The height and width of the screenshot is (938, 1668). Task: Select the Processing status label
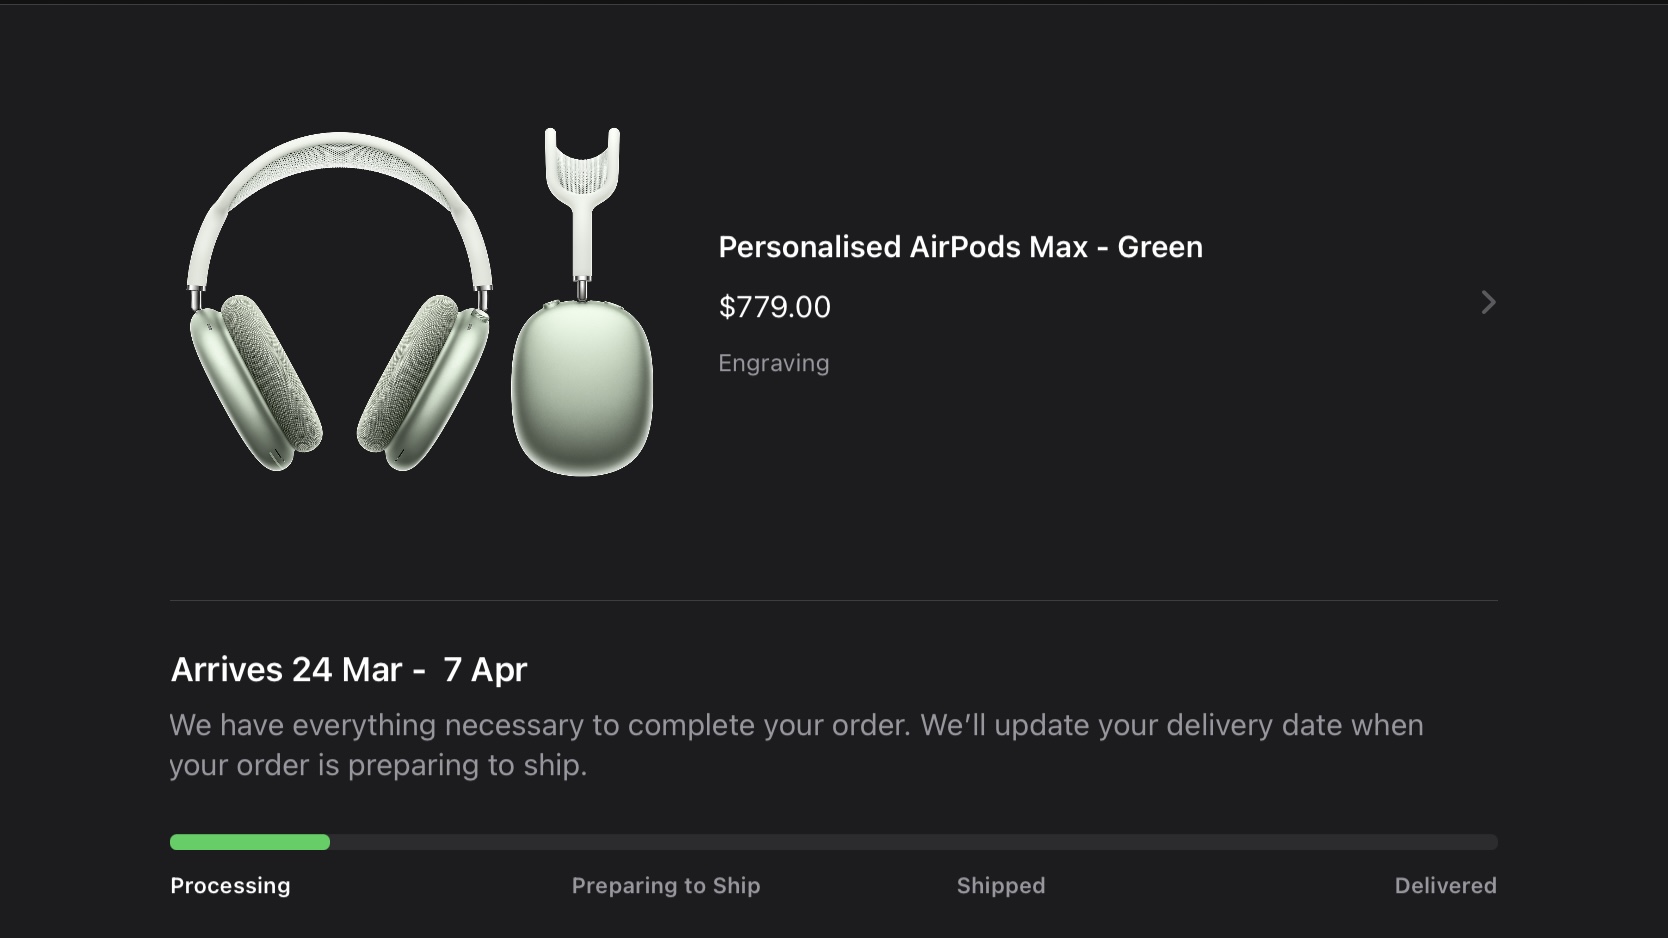(x=230, y=886)
